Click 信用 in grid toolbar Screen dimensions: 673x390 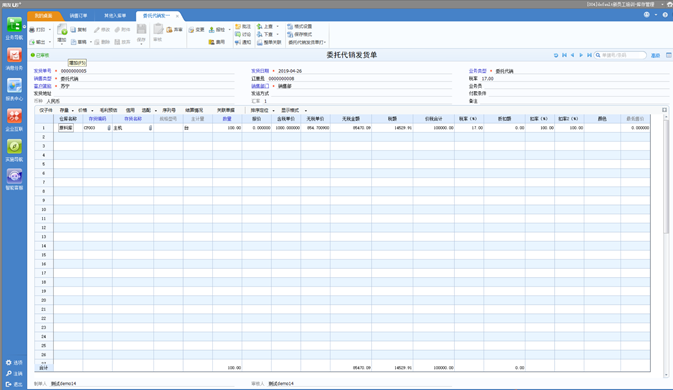click(130, 110)
